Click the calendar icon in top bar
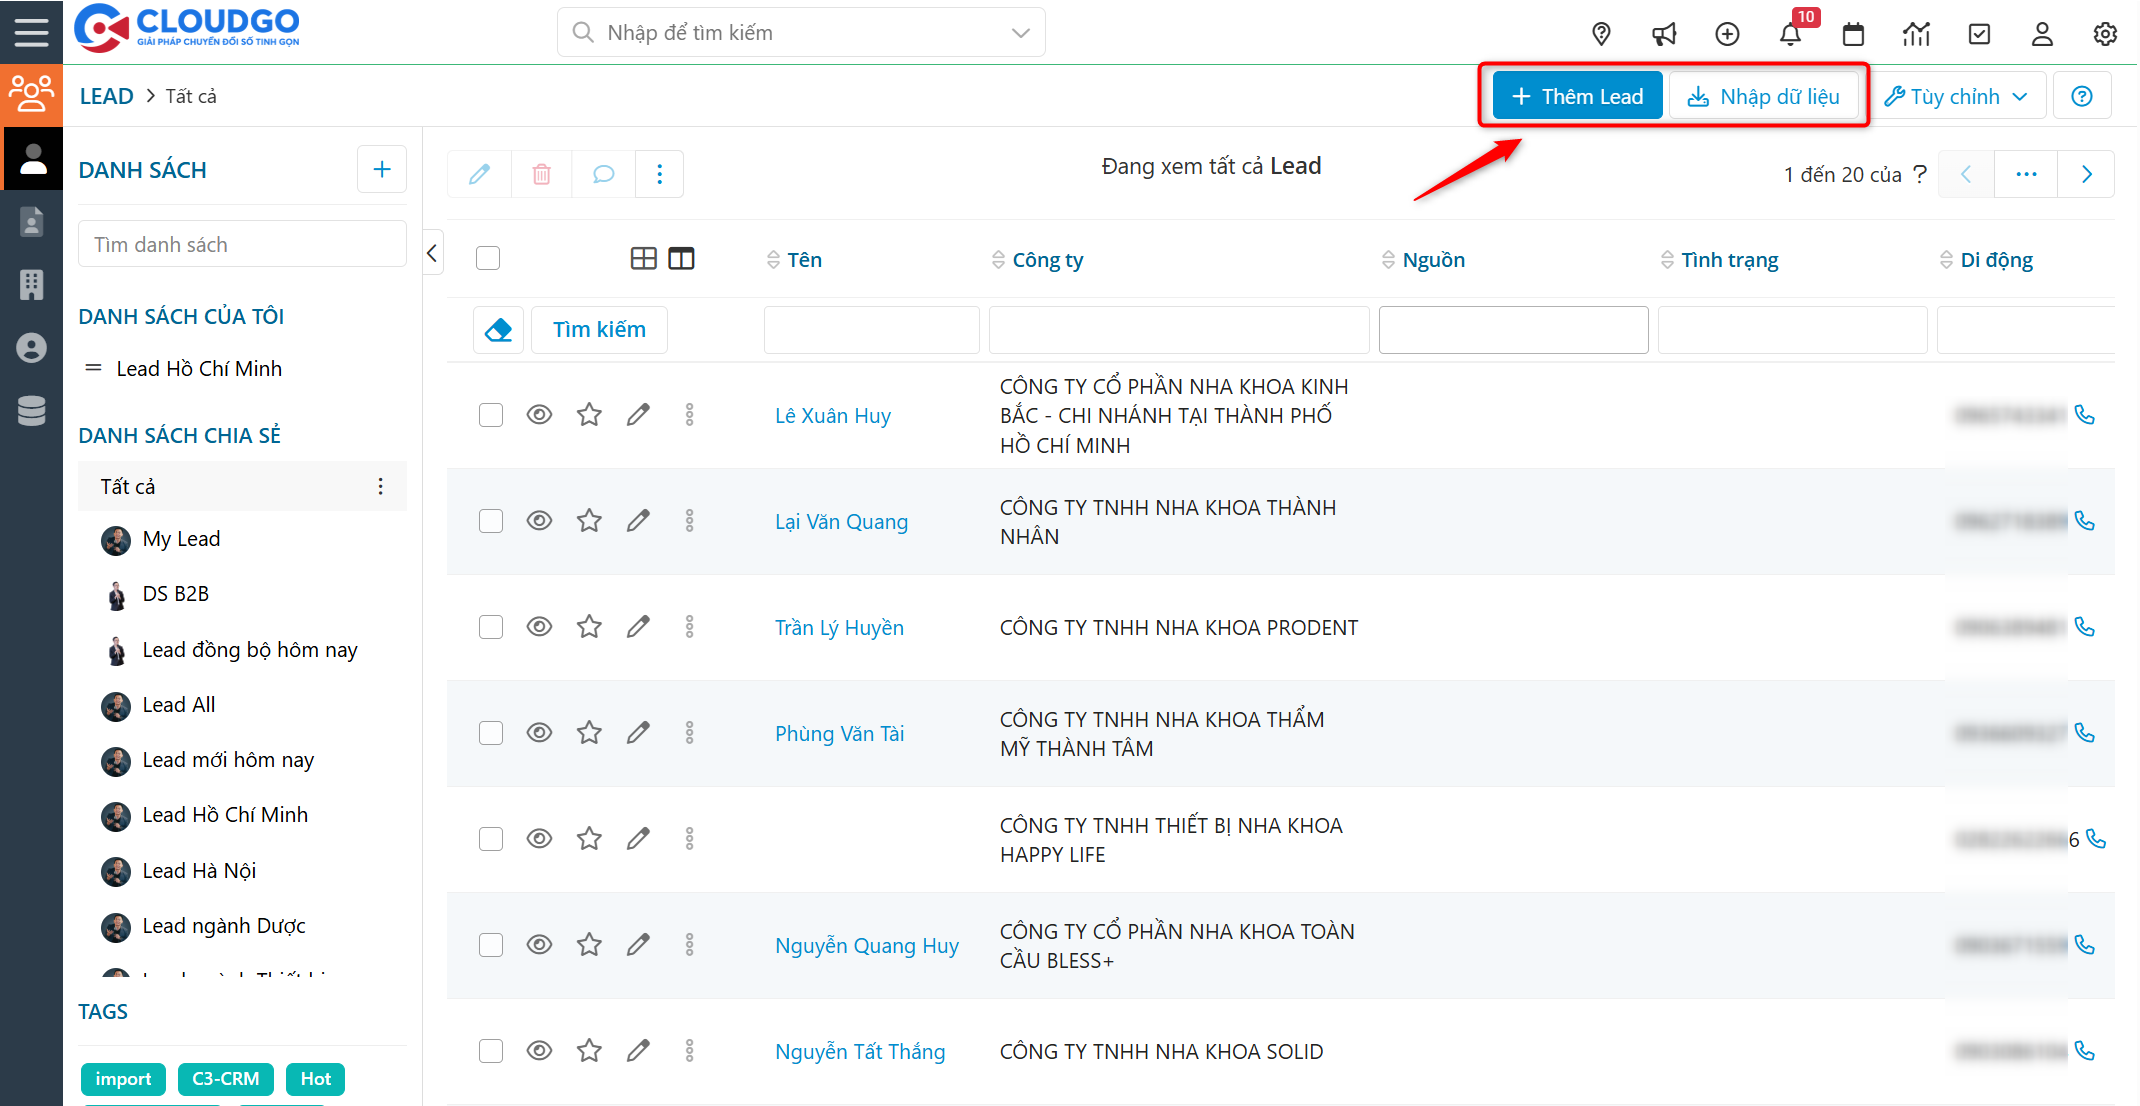 click(x=1853, y=34)
